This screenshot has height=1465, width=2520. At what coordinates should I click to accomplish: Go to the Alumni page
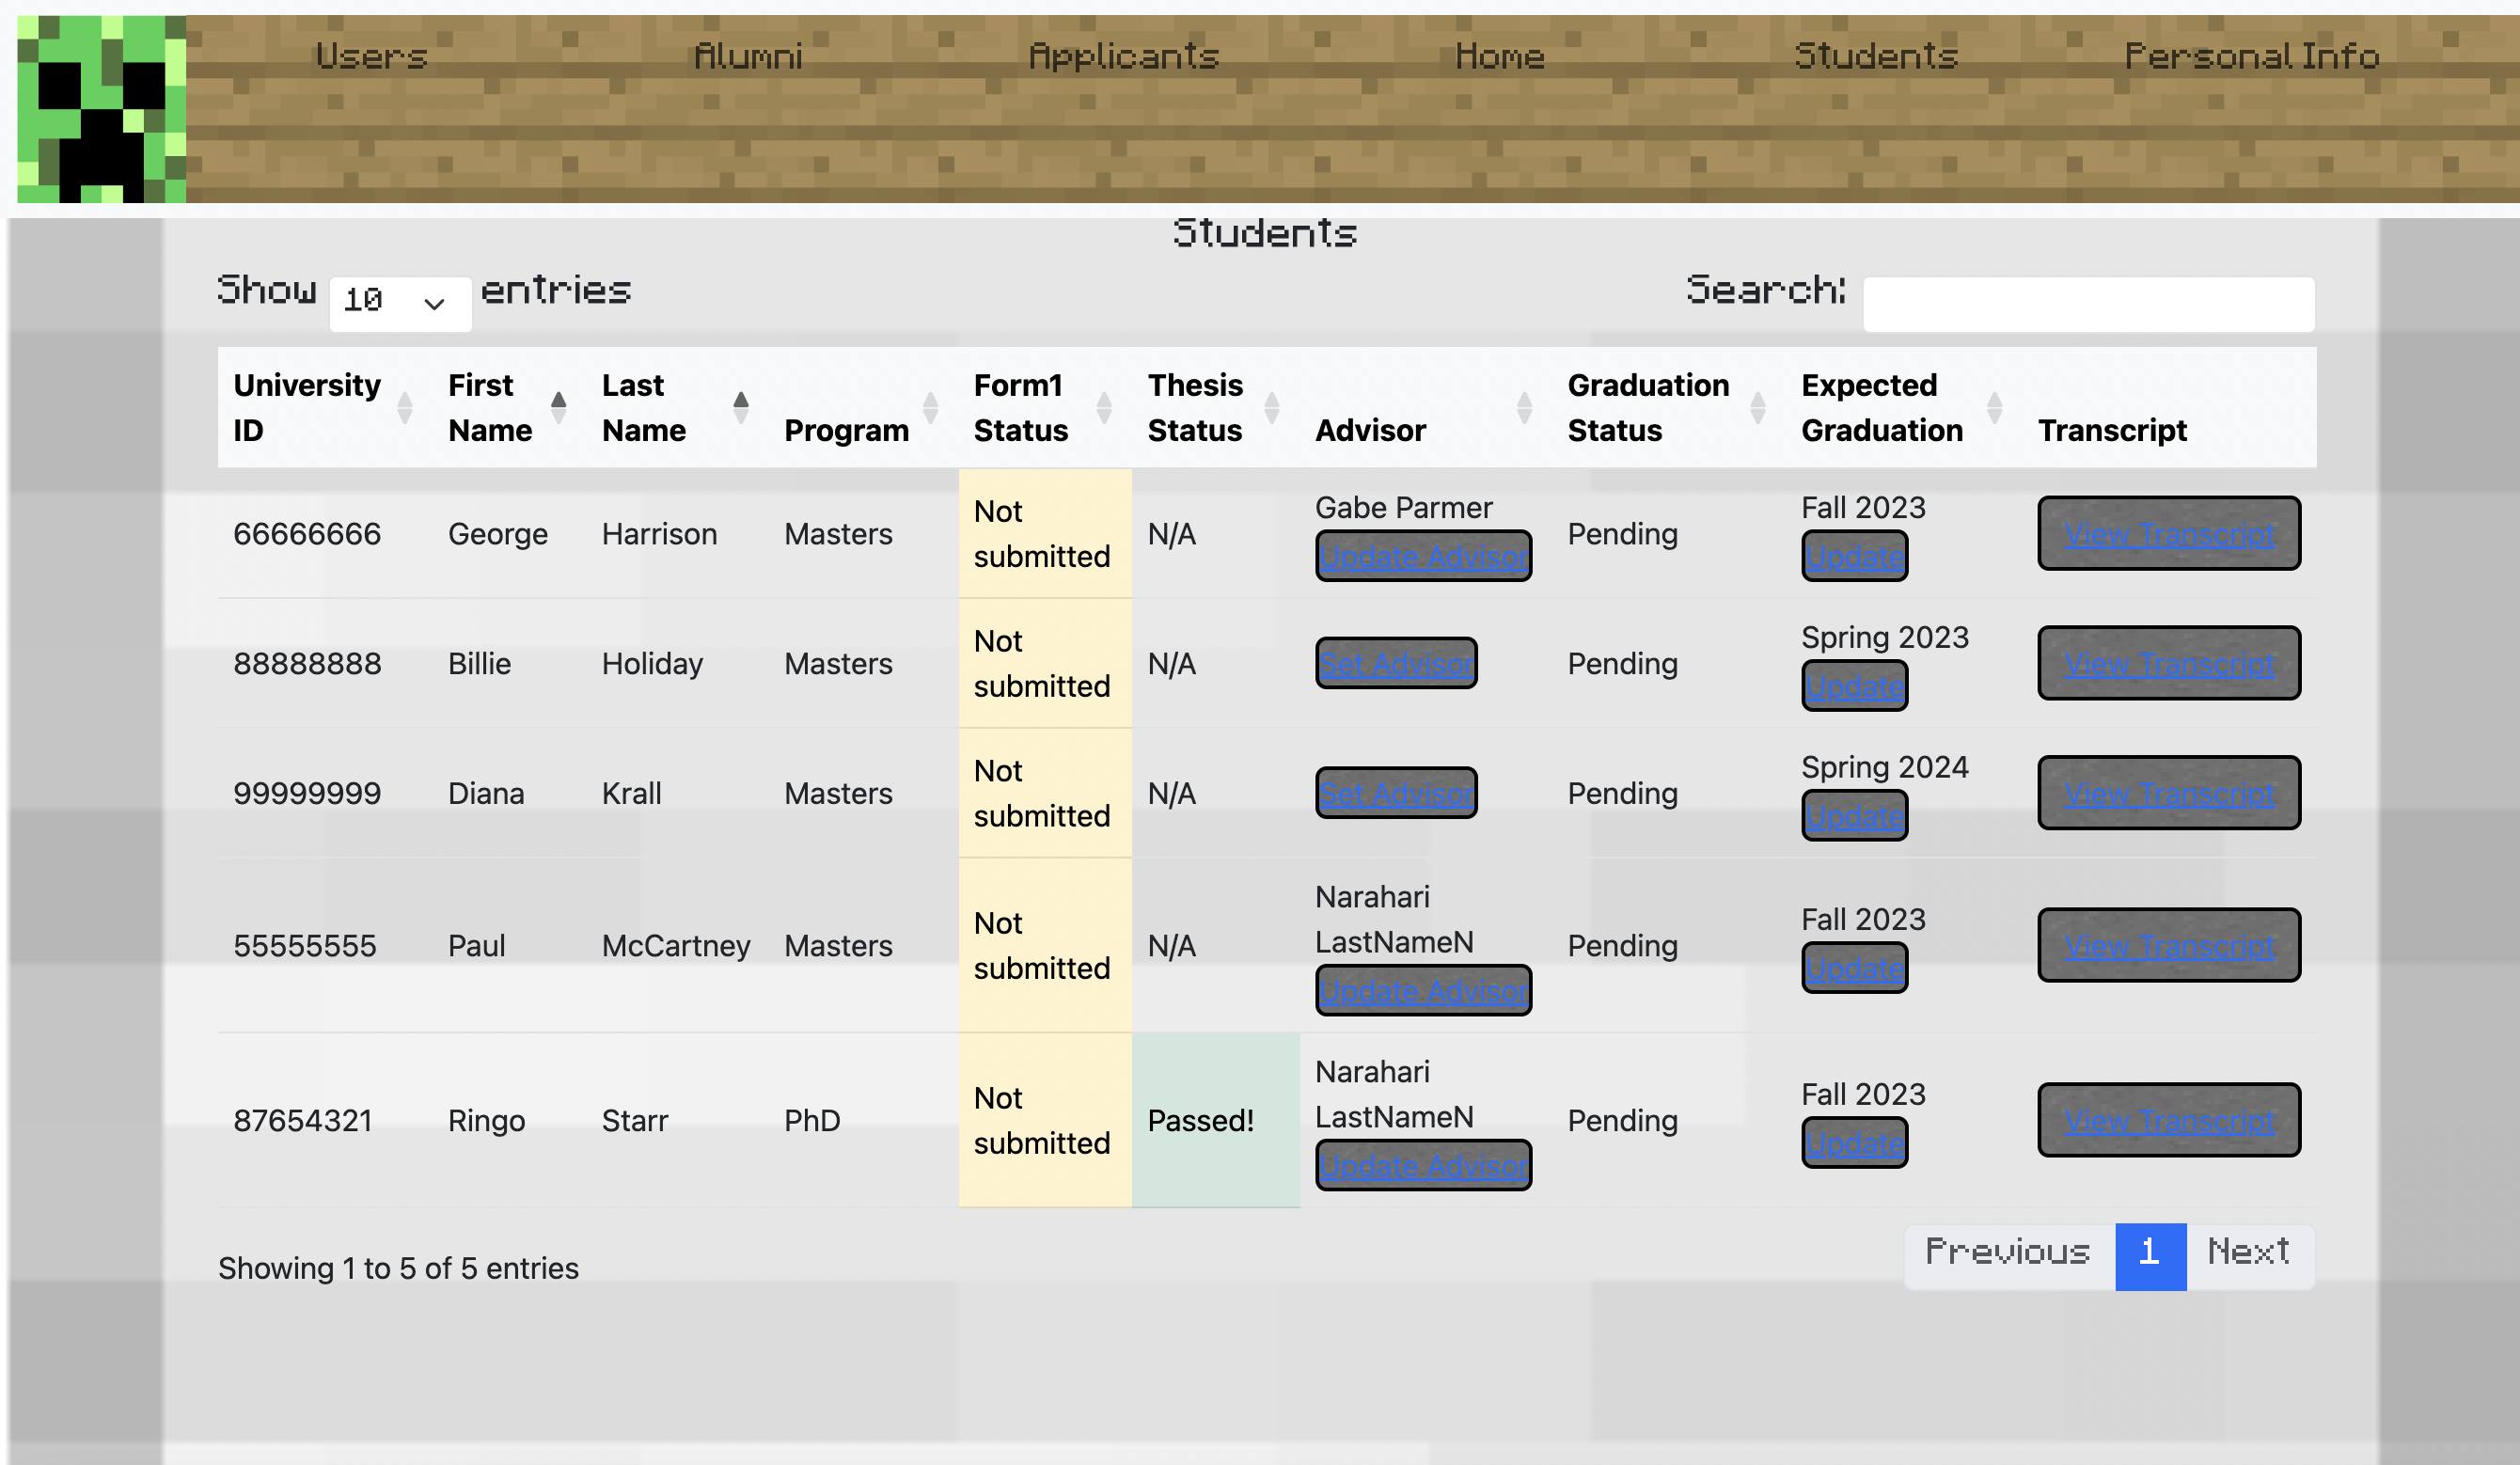pos(748,56)
